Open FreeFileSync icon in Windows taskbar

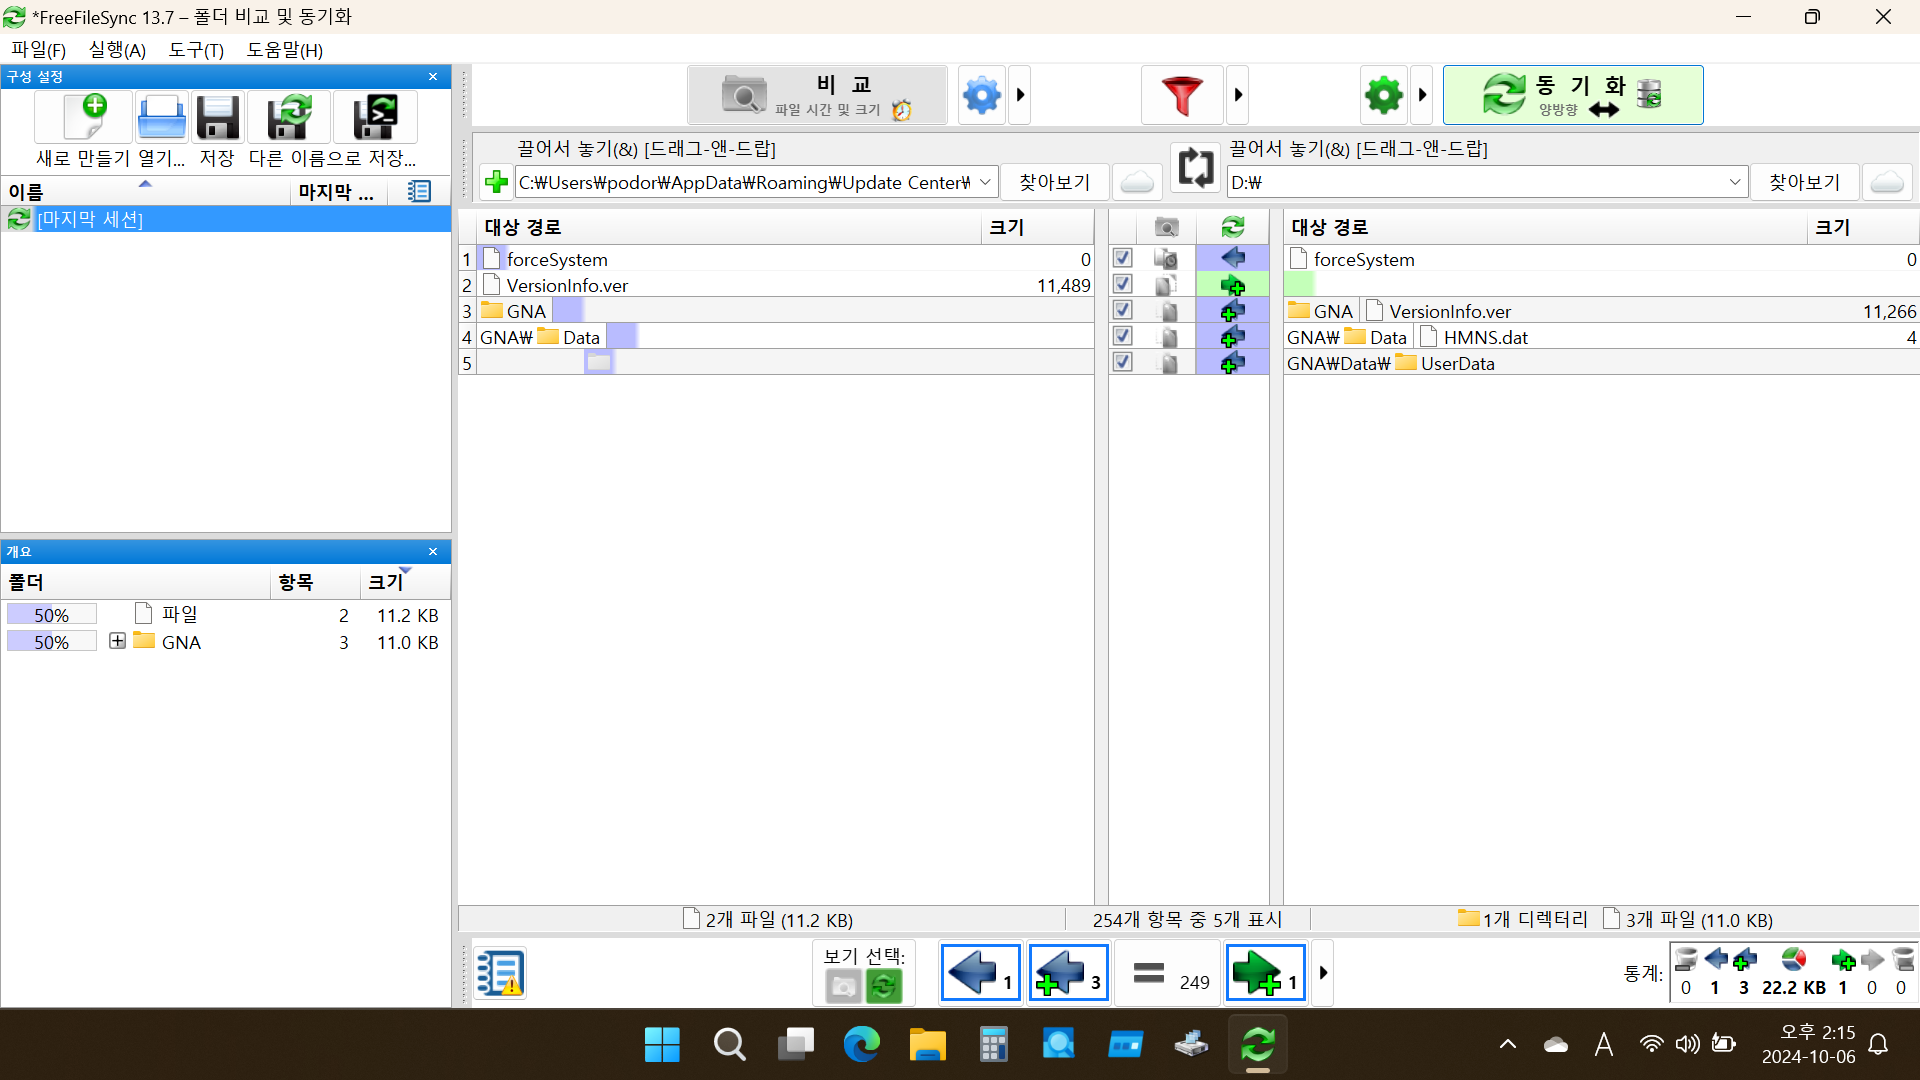point(1257,1045)
